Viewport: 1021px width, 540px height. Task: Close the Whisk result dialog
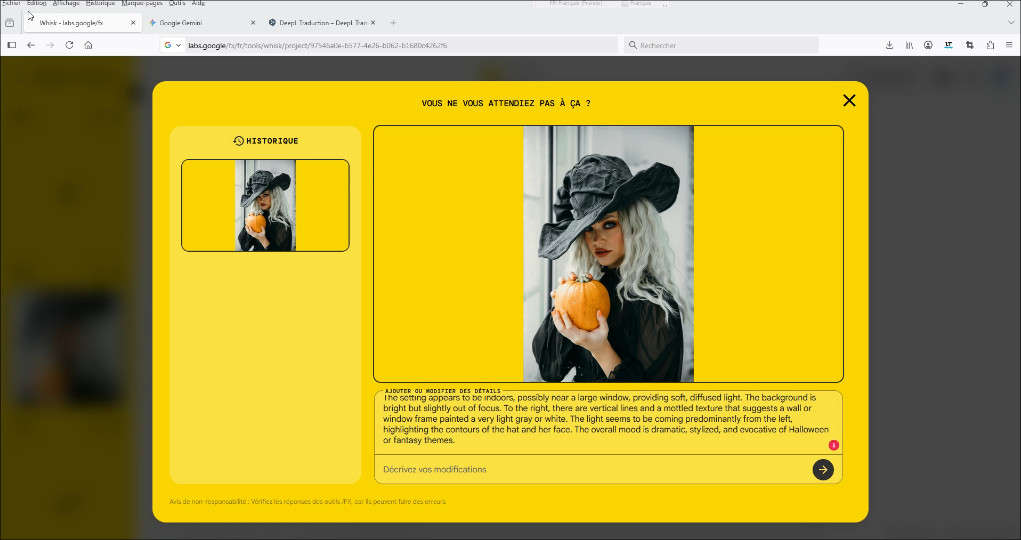(849, 100)
